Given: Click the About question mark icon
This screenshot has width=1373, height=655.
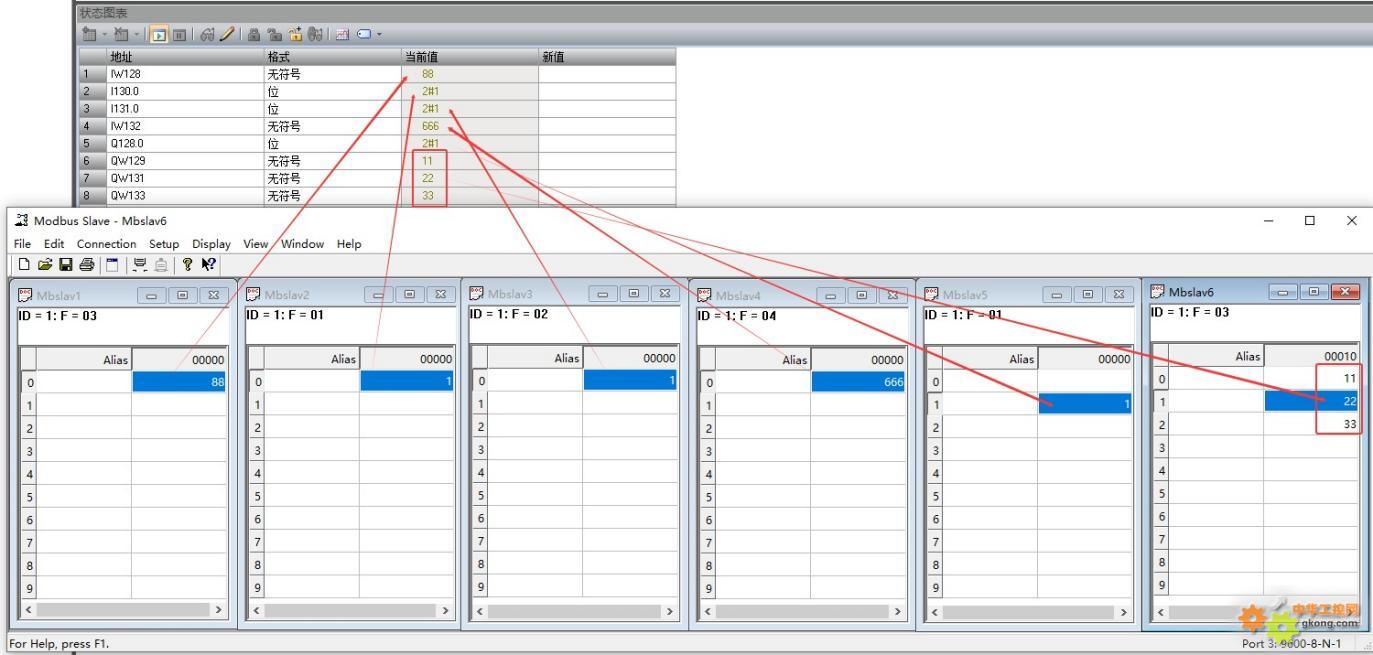Looking at the screenshot, I should [x=187, y=264].
